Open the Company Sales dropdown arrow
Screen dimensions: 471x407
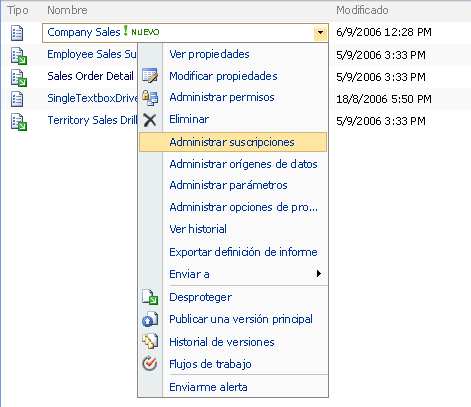tap(320, 33)
